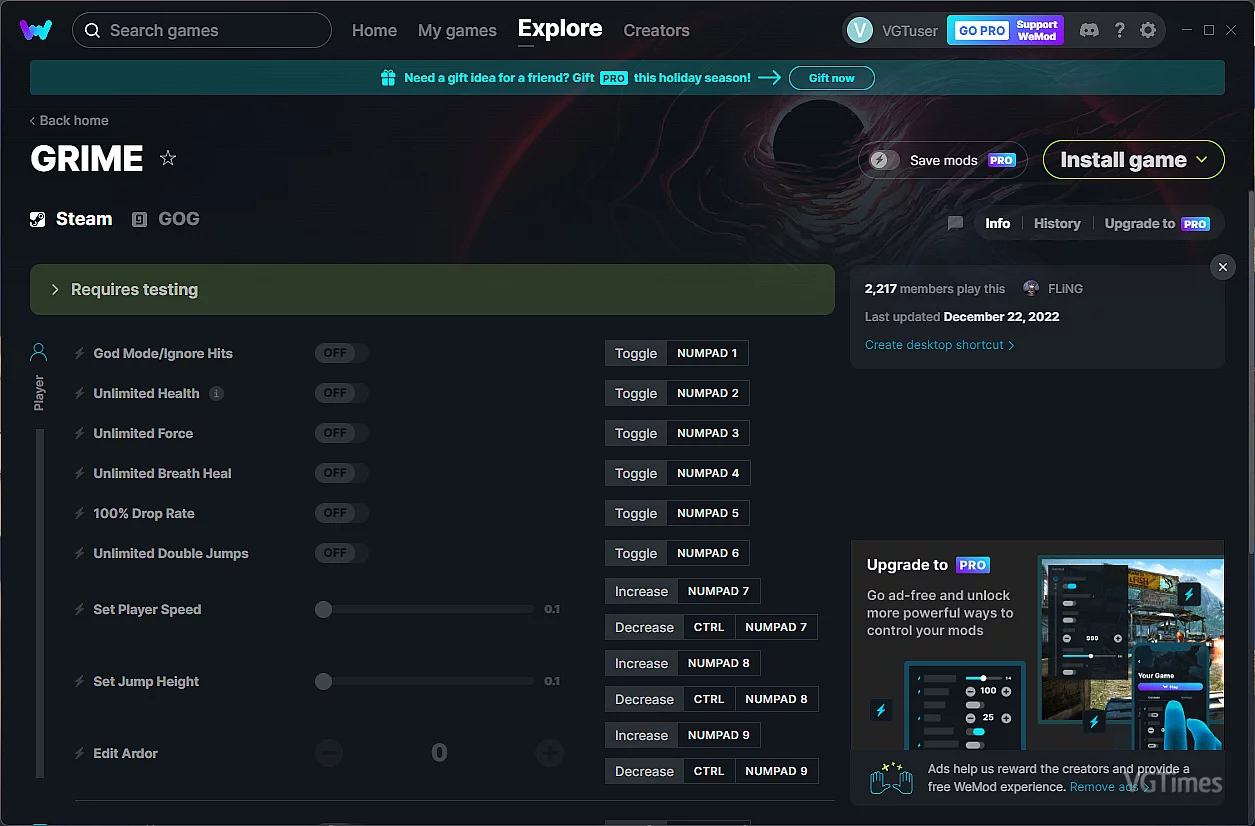1255x826 pixels.
Task: Open the comments chat bubble icon
Action: (x=955, y=223)
